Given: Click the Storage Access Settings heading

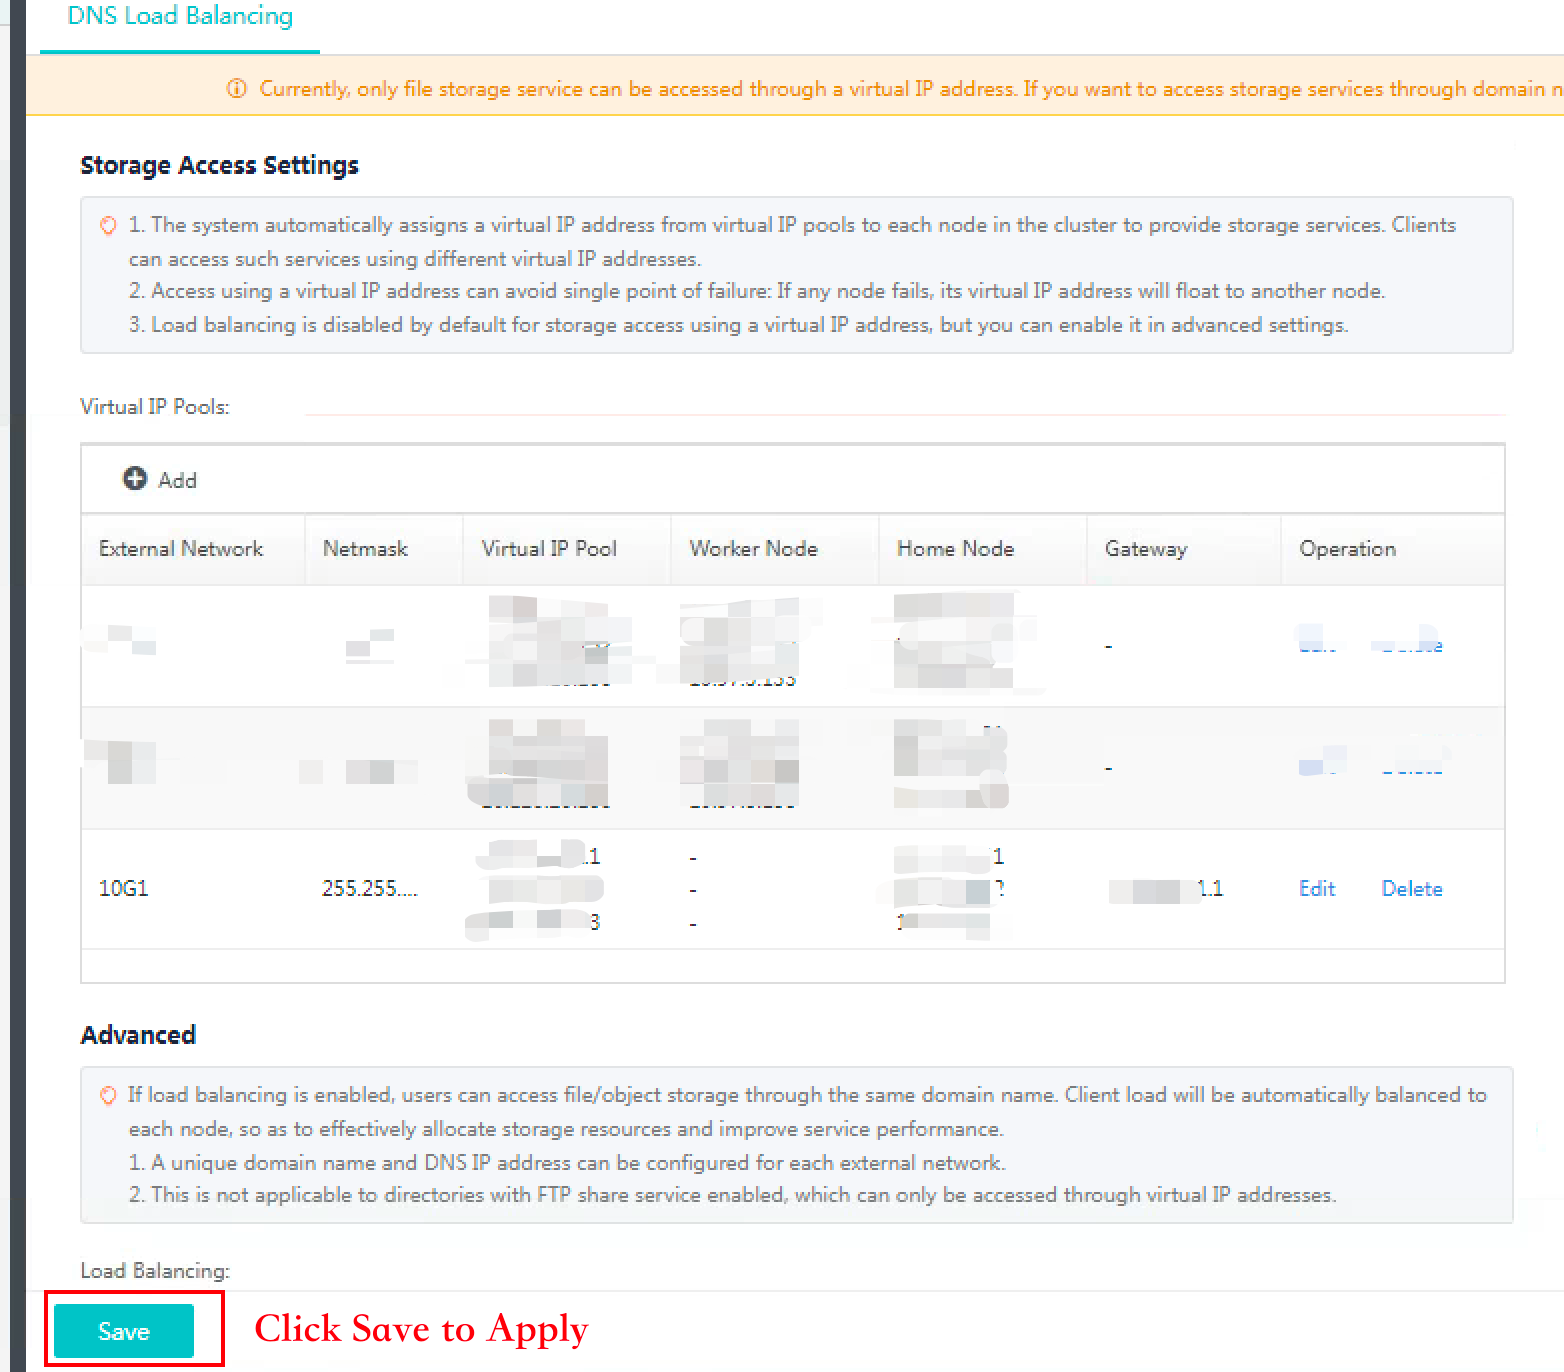Looking at the screenshot, I should [x=219, y=165].
